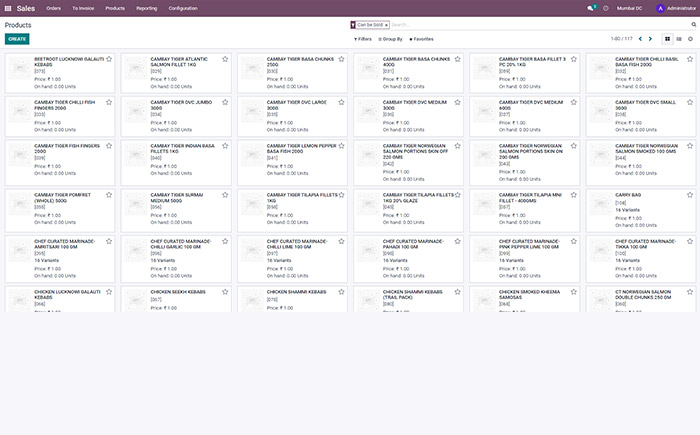Open the Orders menu
The image size is (700, 435).
[54, 8]
